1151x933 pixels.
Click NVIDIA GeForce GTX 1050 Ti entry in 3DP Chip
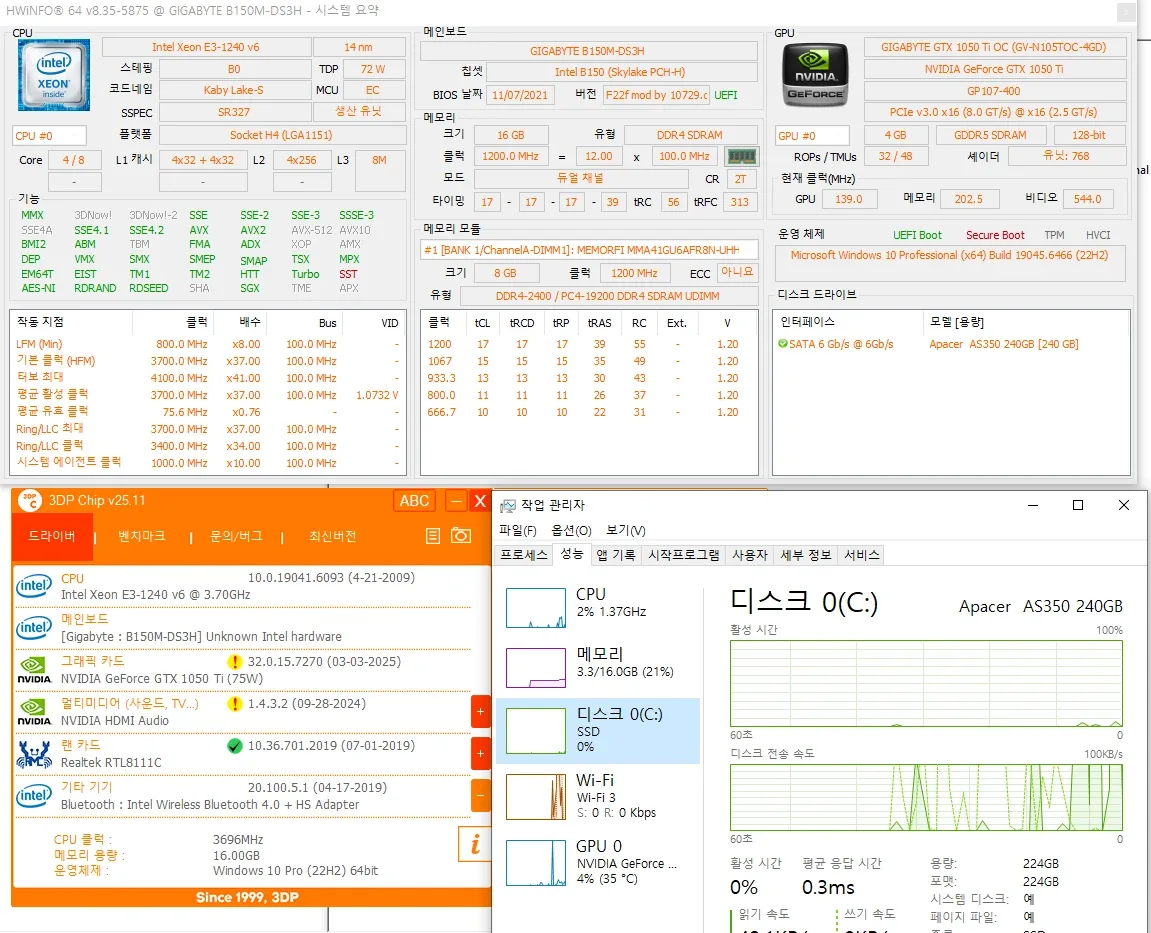coord(161,678)
